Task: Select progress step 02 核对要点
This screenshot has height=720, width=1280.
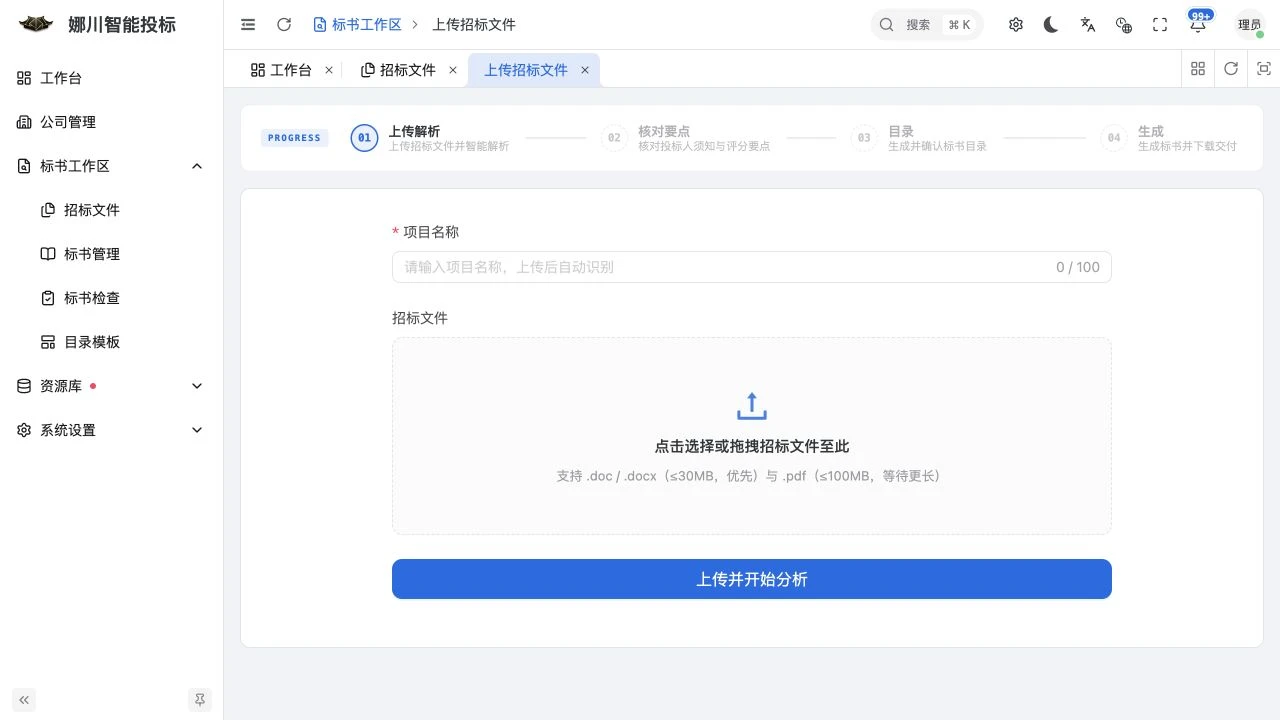Action: pos(686,138)
